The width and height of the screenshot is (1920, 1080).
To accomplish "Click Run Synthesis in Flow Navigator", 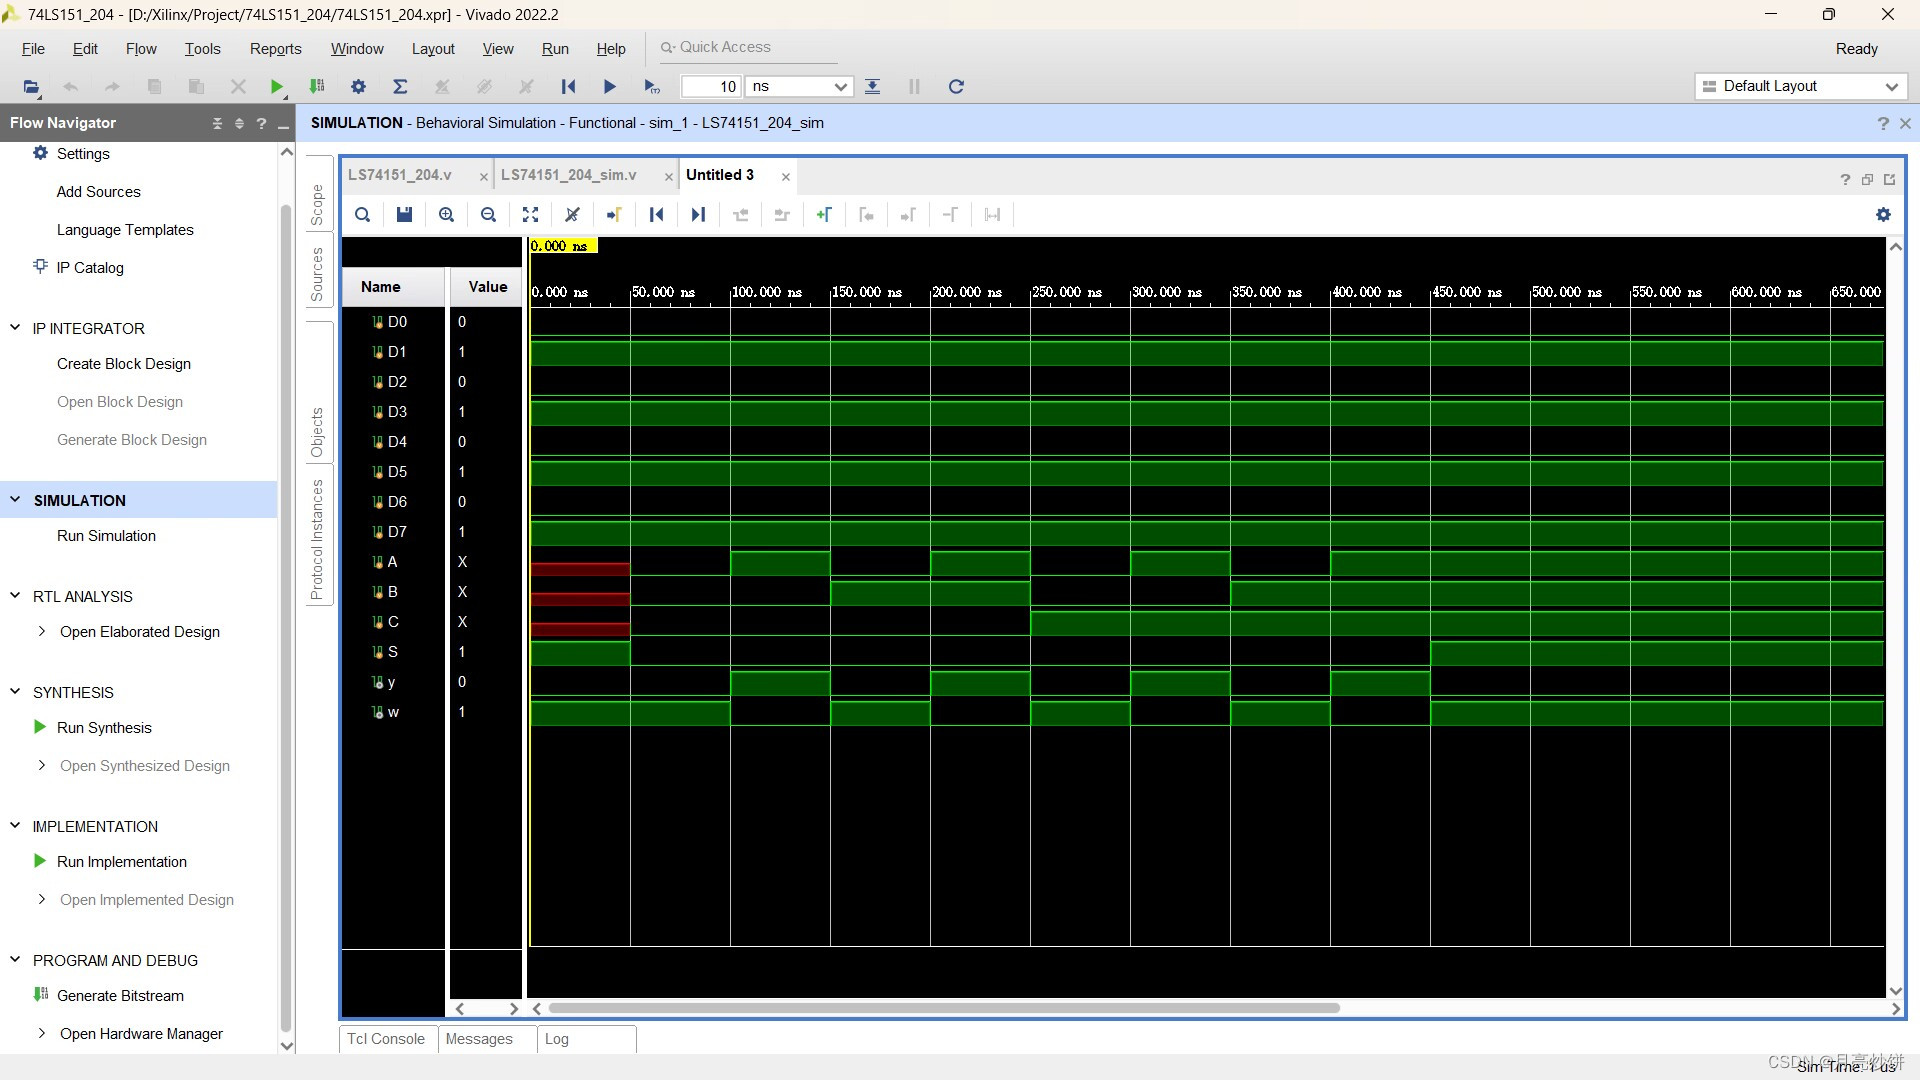I will point(104,728).
